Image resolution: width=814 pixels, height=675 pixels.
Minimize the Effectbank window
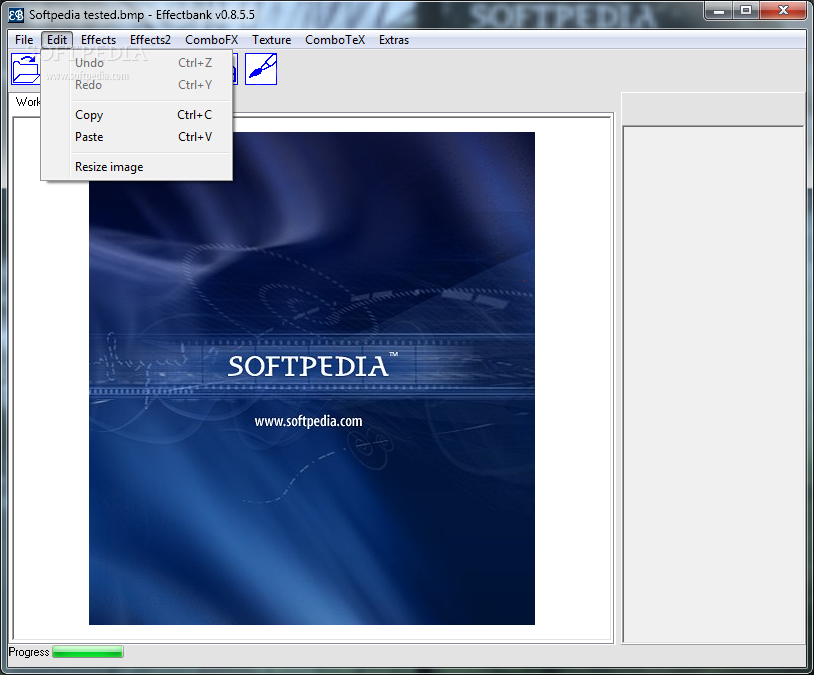719,11
